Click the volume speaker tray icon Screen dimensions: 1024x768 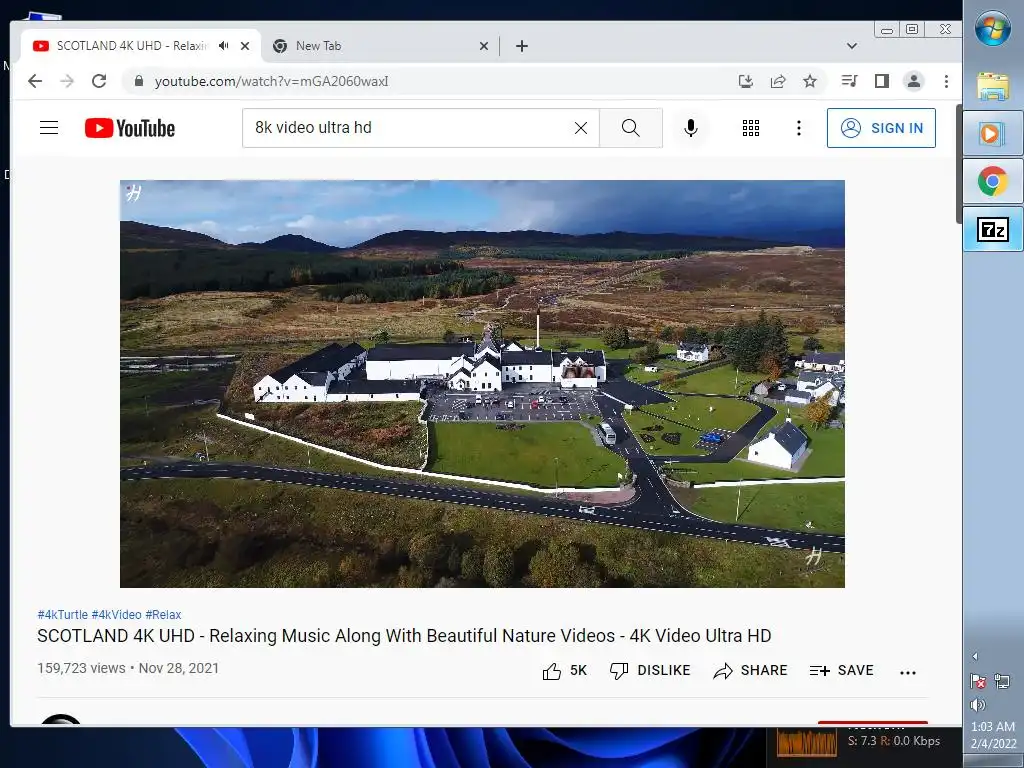pyautogui.click(x=978, y=704)
